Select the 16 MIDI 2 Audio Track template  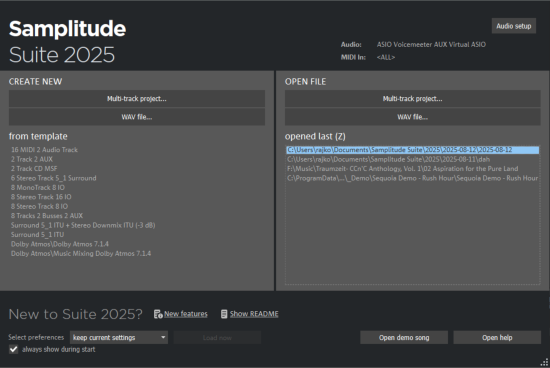[44, 150]
